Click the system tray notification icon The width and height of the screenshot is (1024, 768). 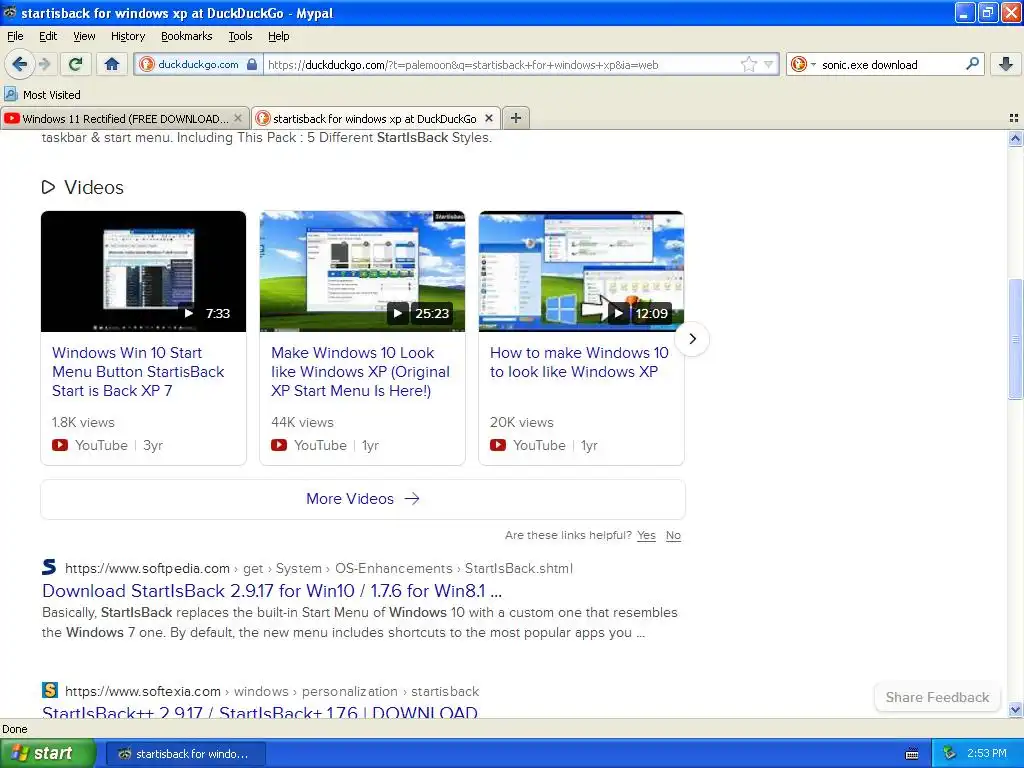tap(949, 754)
